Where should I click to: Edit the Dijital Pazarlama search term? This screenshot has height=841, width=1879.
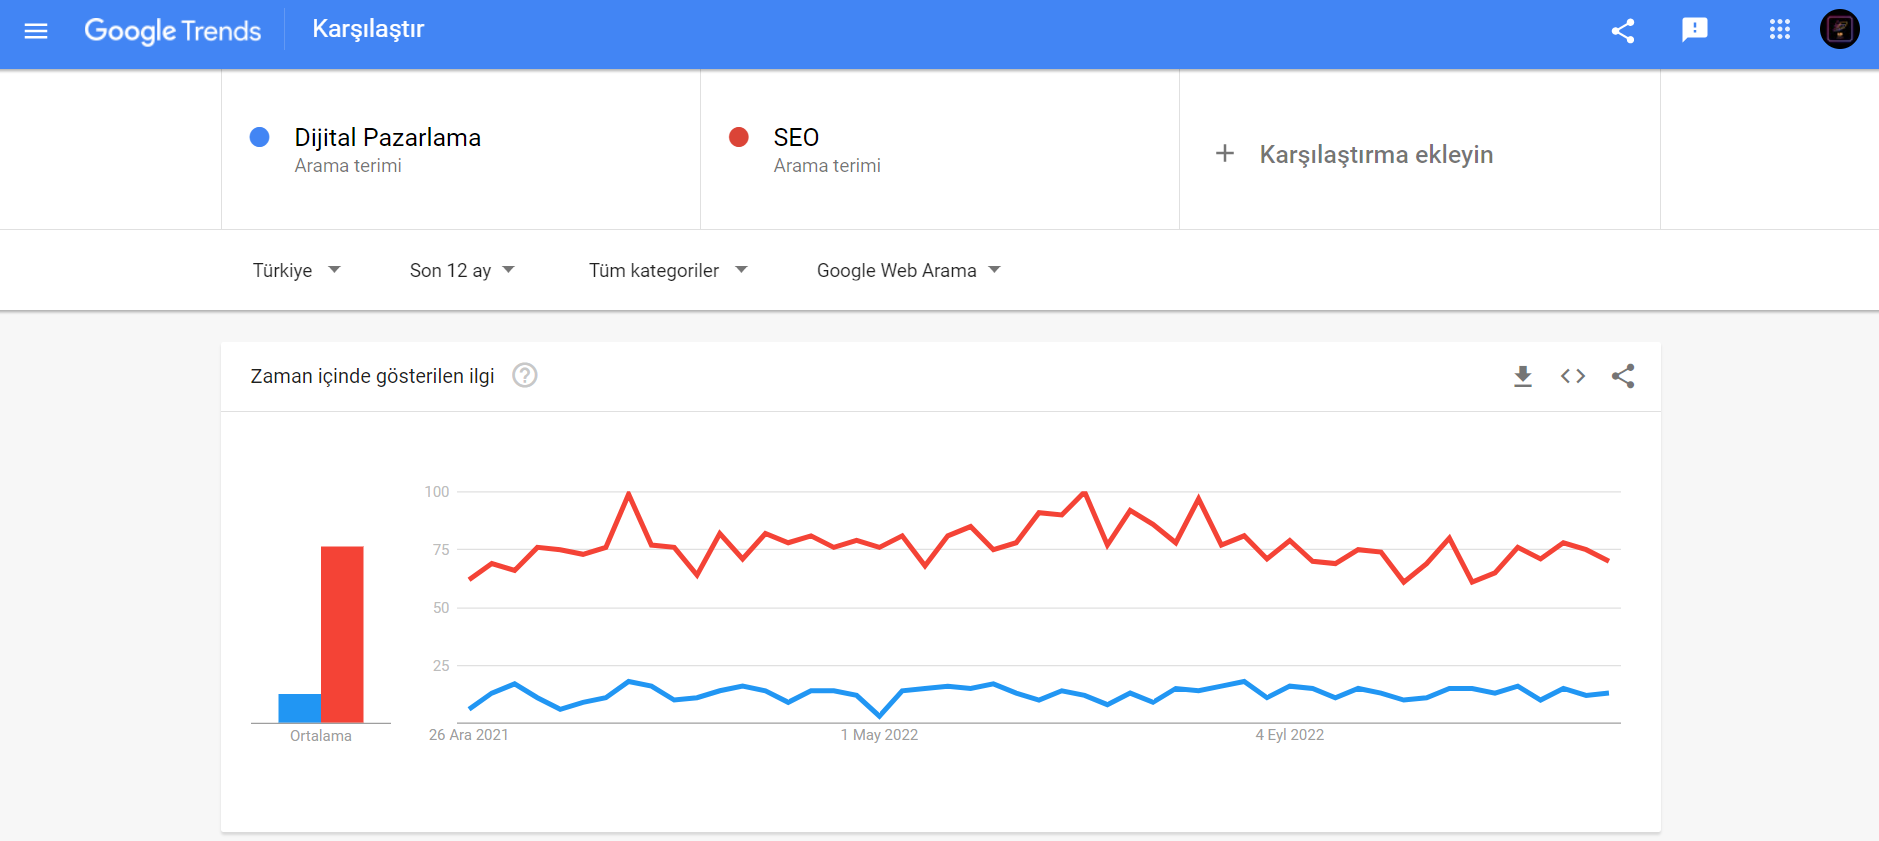point(388,138)
